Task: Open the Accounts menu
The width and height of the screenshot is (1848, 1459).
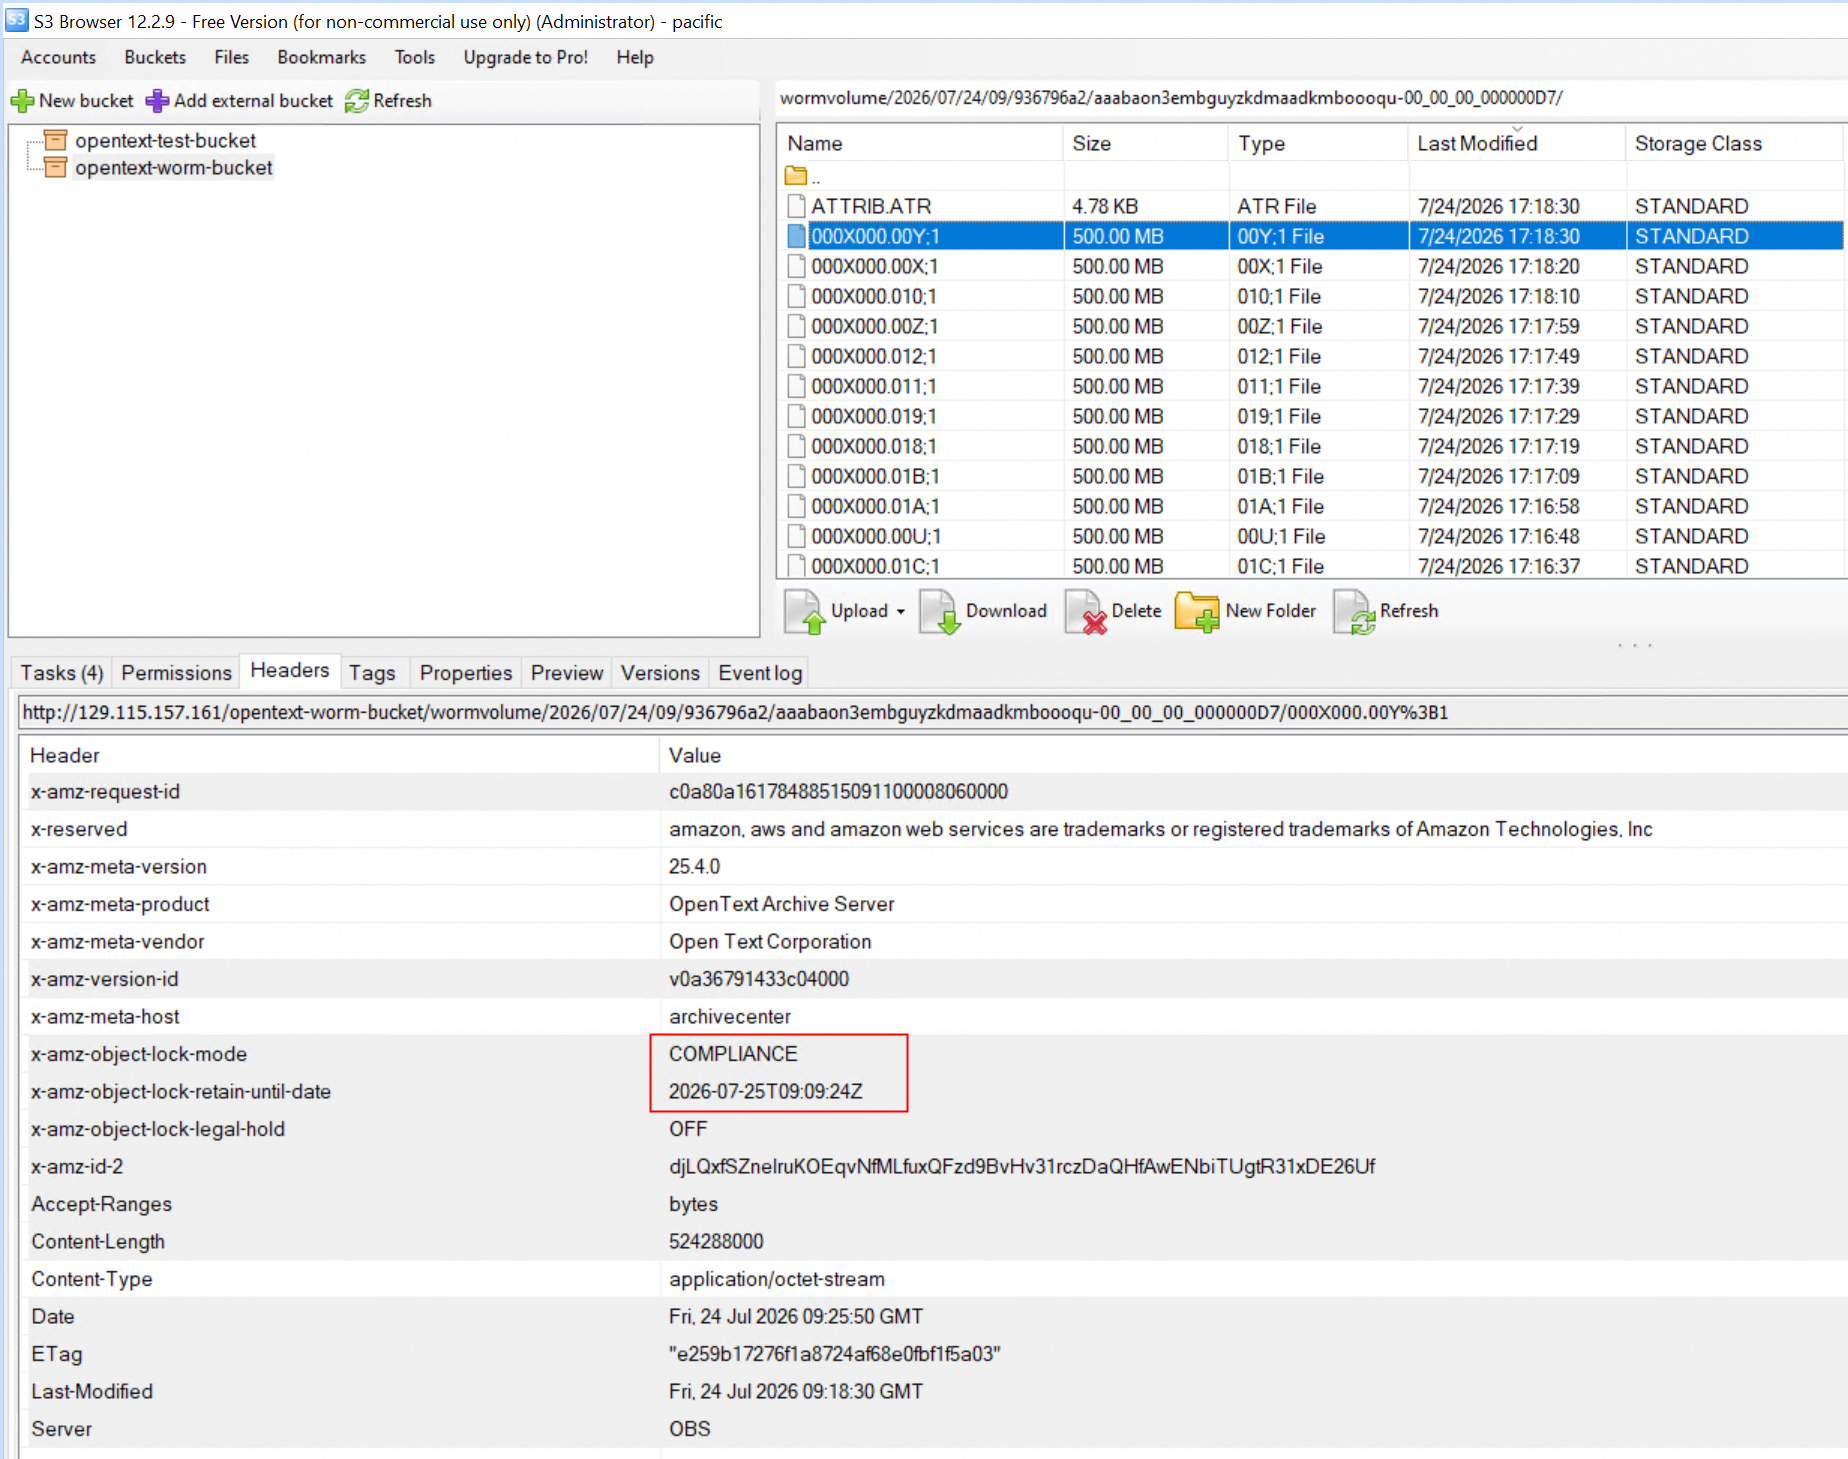Action: [59, 57]
